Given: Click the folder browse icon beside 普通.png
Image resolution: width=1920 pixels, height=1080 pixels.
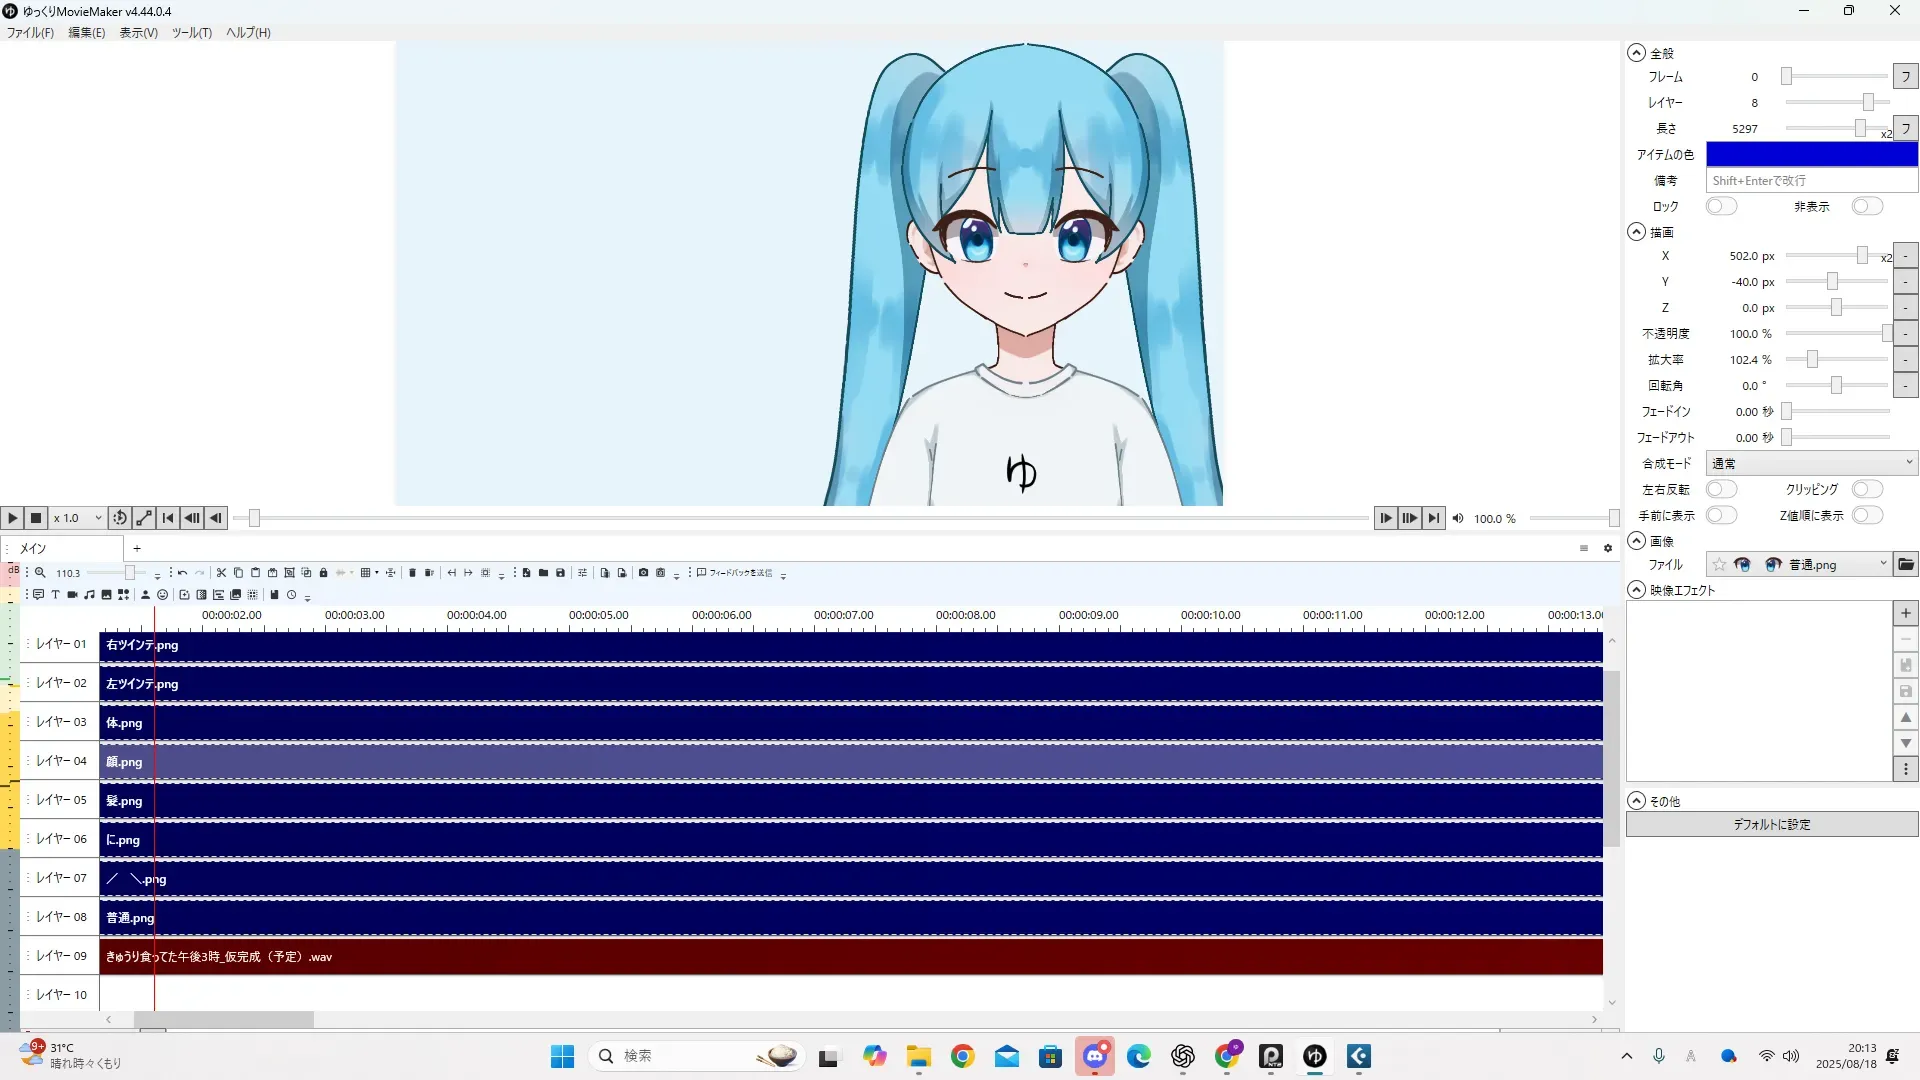Looking at the screenshot, I should [1906, 565].
